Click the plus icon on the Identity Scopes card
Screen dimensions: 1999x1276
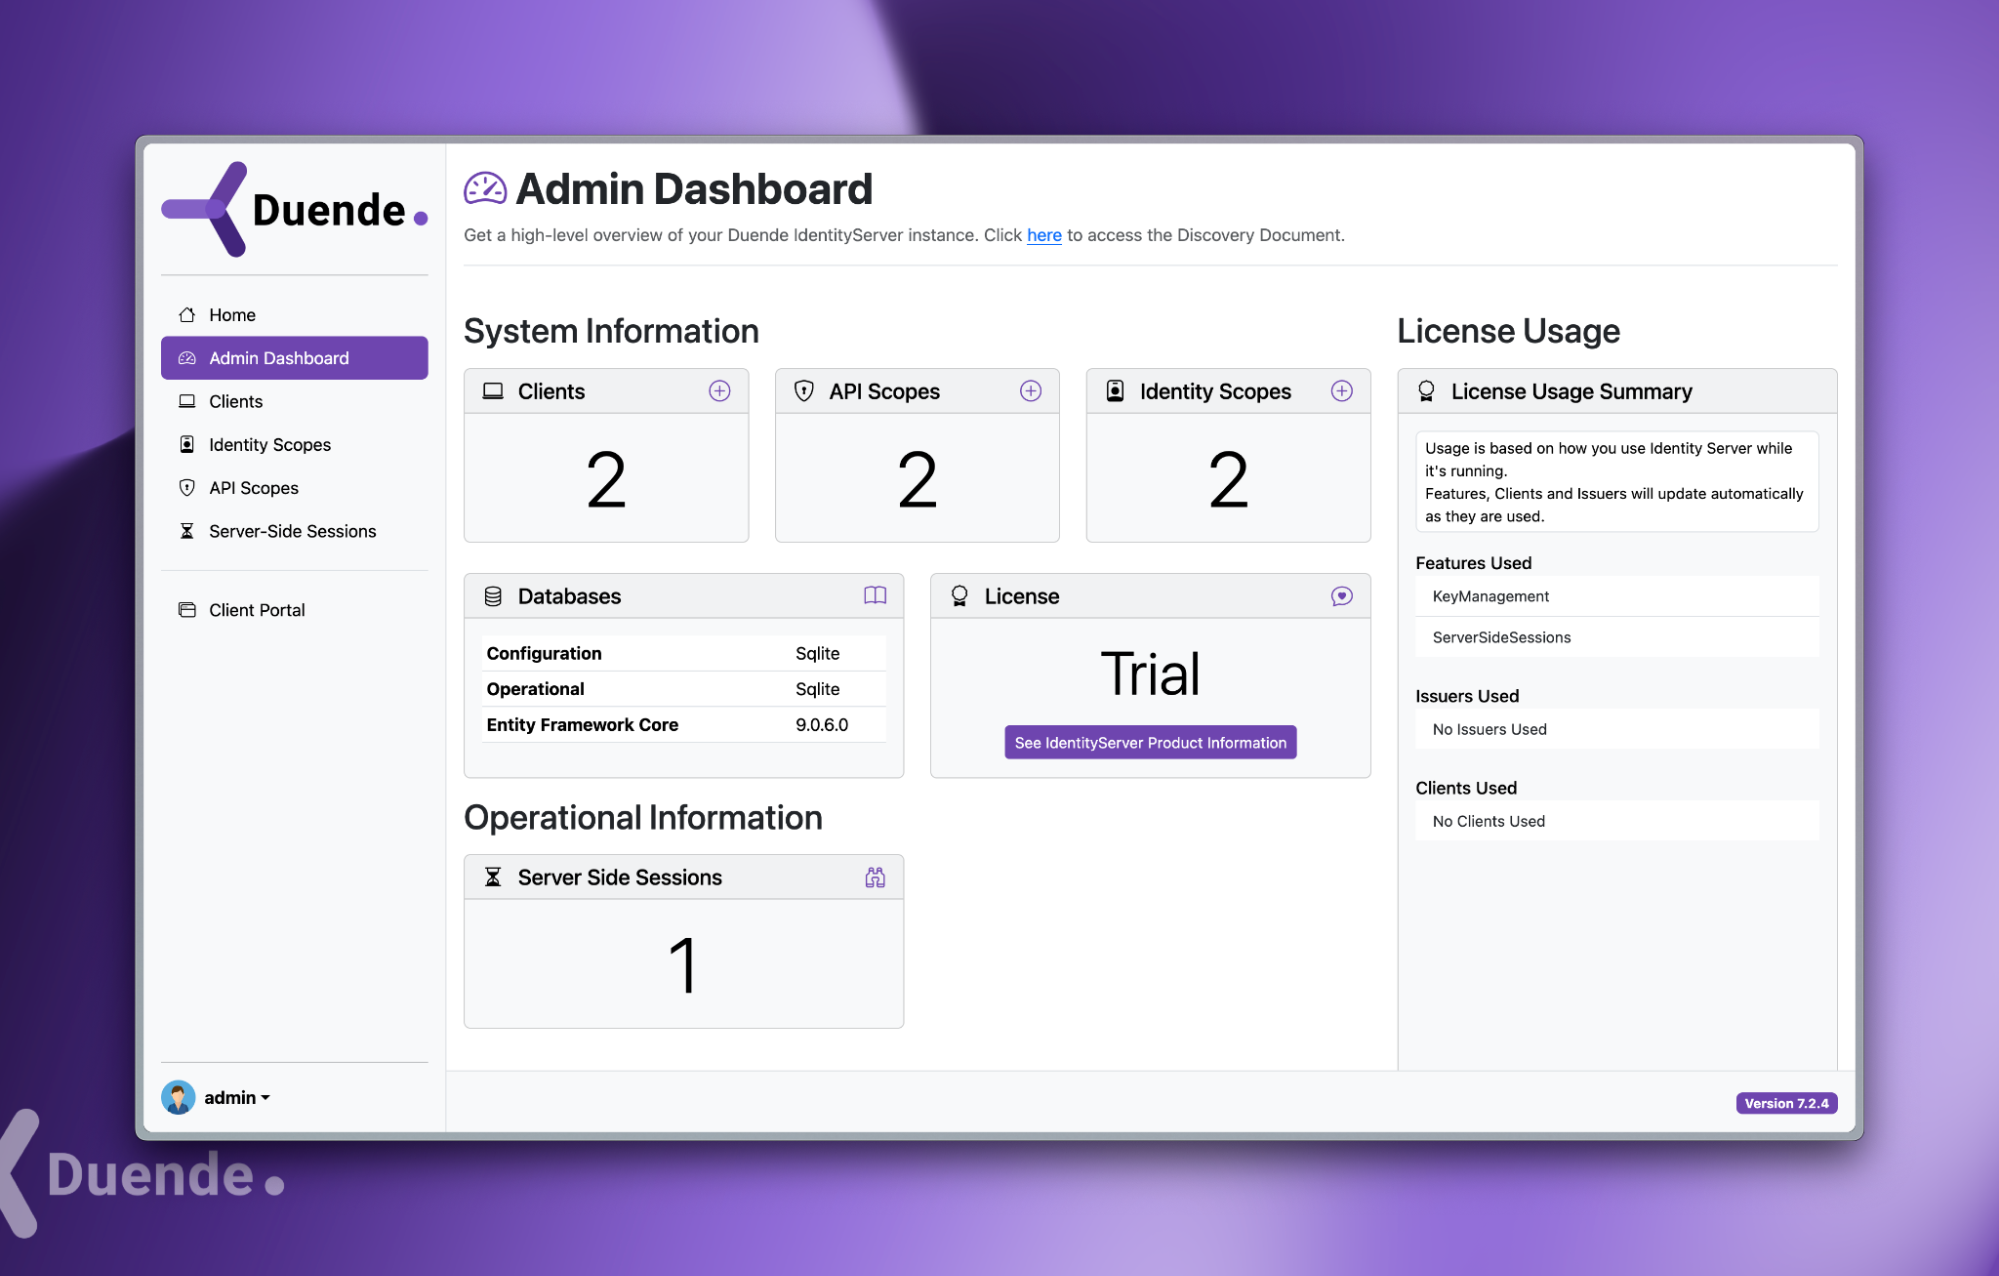coord(1342,391)
